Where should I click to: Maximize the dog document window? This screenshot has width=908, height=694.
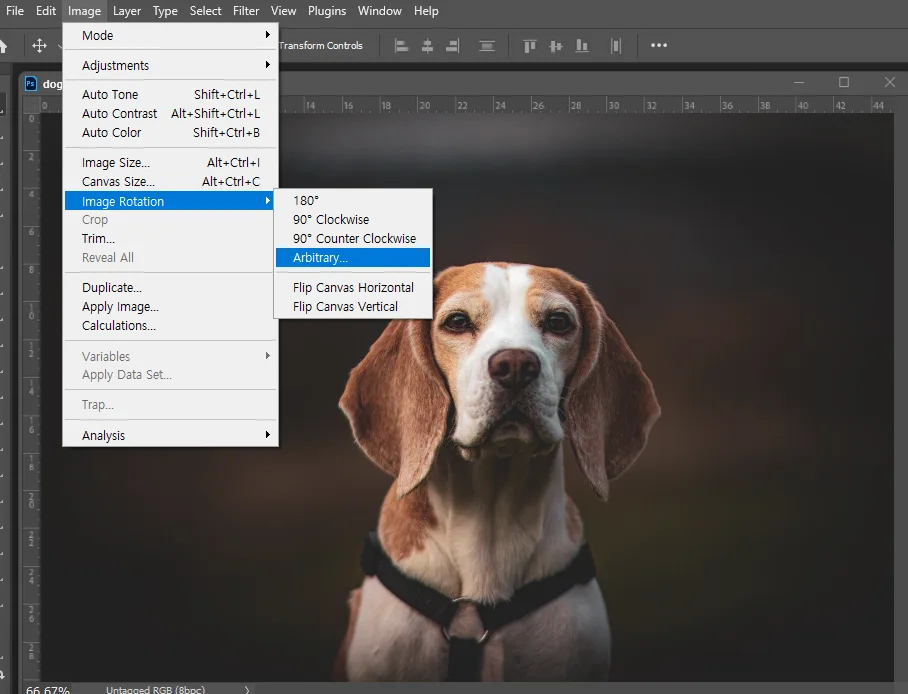pos(844,82)
